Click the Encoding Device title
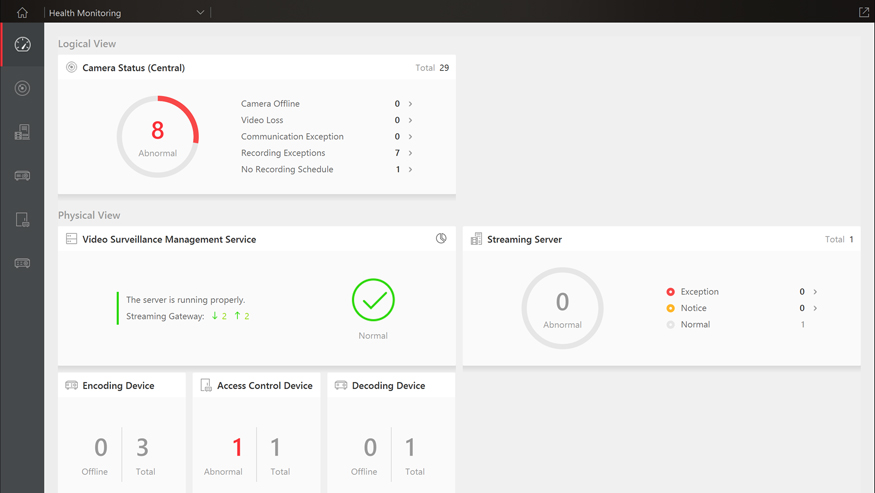Viewport: 875px width, 493px height. (x=118, y=385)
